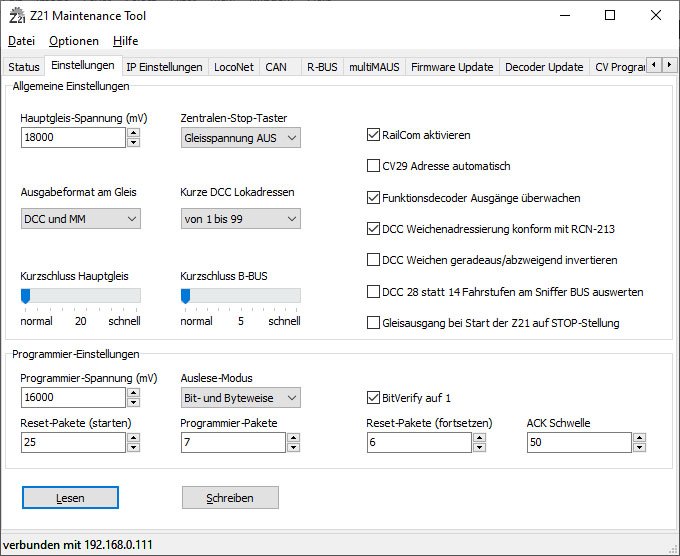This screenshot has width=680, height=556.
Task: Open the LocoNet tab
Action: 234,67
